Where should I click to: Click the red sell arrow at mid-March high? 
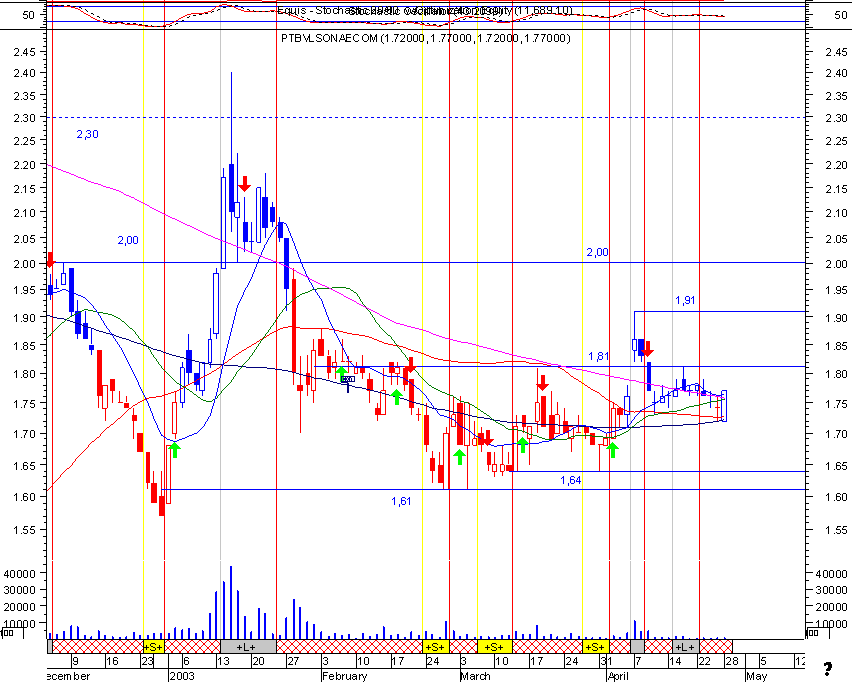(542, 383)
